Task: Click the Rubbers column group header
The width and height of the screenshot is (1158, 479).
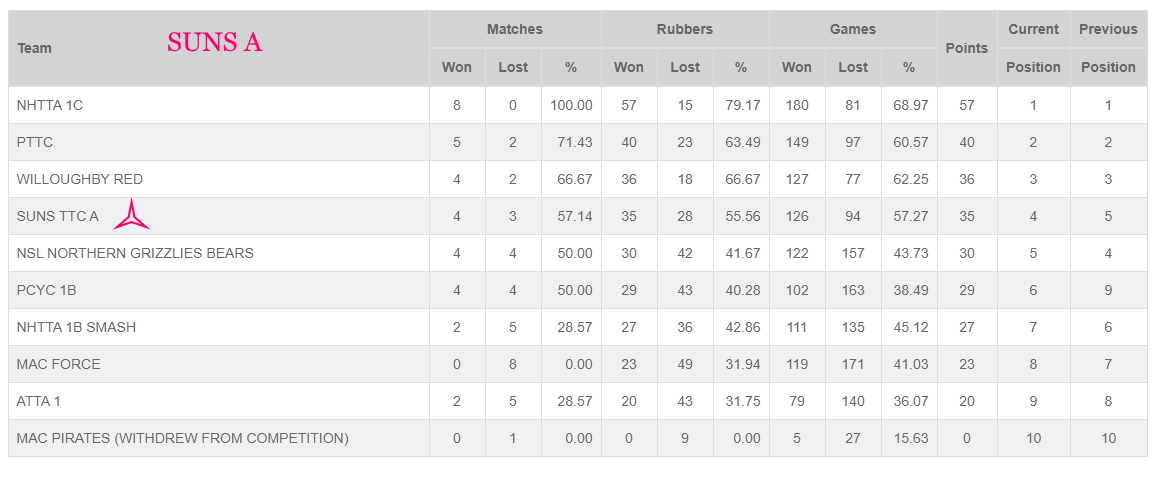Action: (x=685, y=30)
